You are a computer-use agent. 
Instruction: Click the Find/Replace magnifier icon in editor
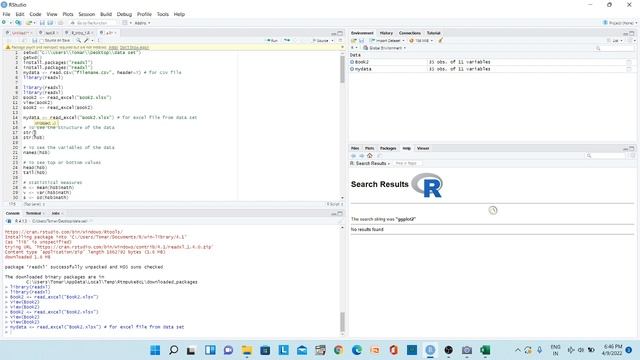(x=78, y=40)
